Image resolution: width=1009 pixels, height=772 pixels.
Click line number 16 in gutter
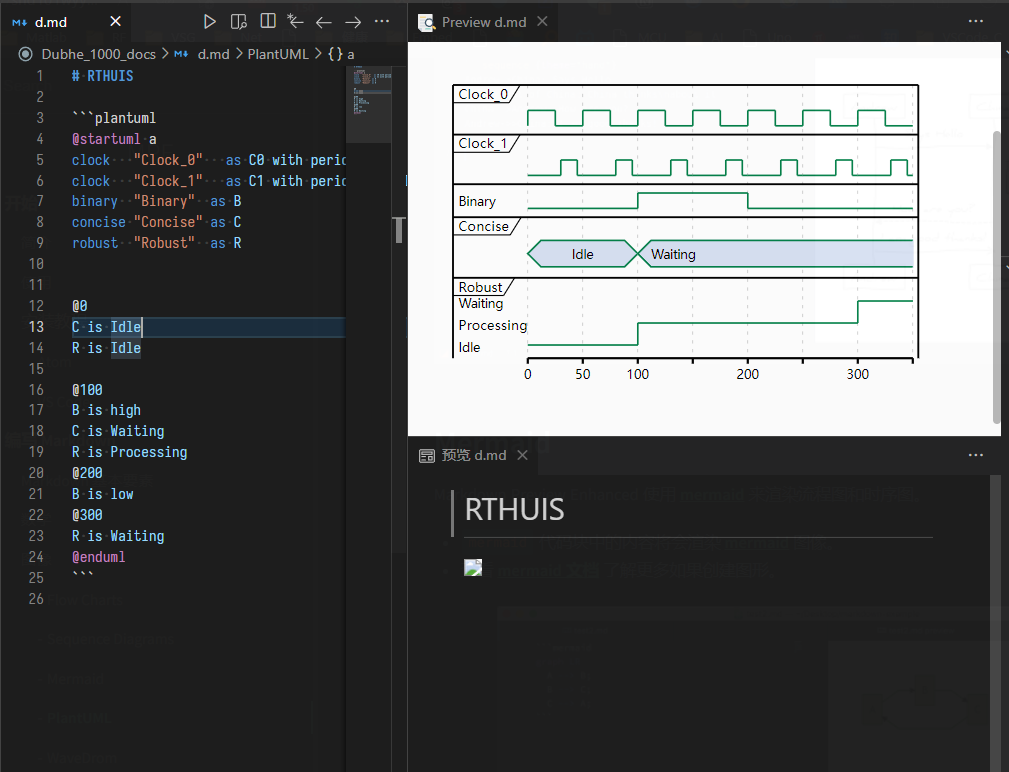point(37,390)
